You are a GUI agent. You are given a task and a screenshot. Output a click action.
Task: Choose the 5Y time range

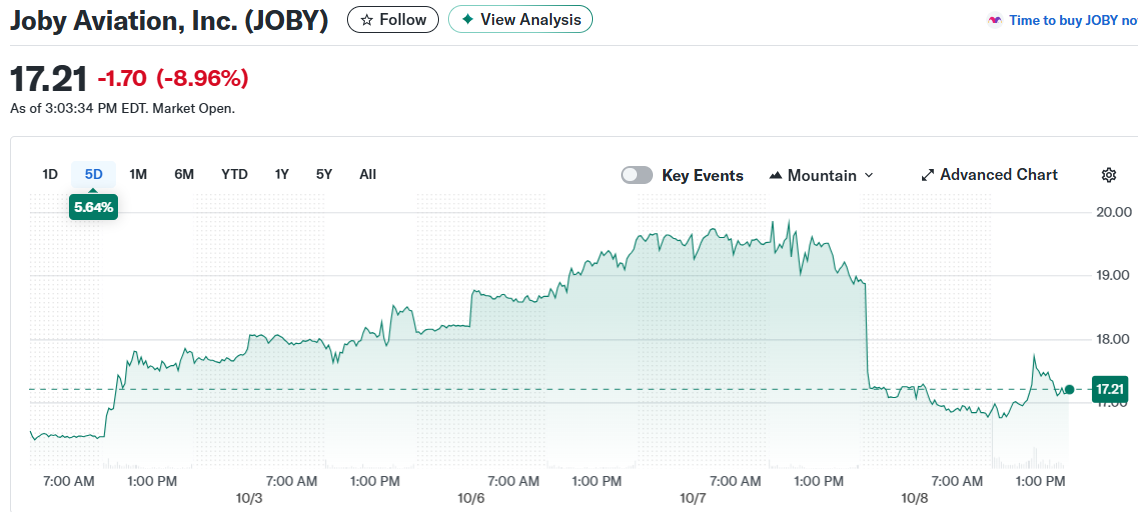324,174
